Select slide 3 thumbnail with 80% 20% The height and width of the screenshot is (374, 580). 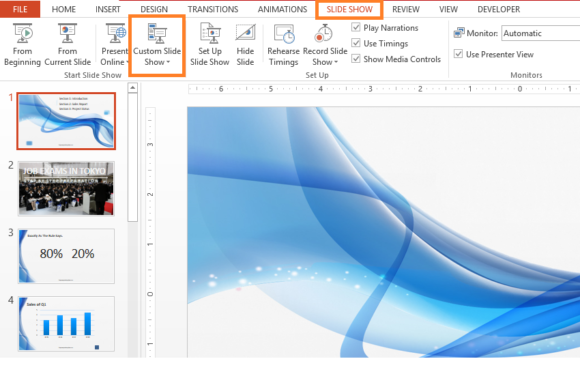coord(66,256)
